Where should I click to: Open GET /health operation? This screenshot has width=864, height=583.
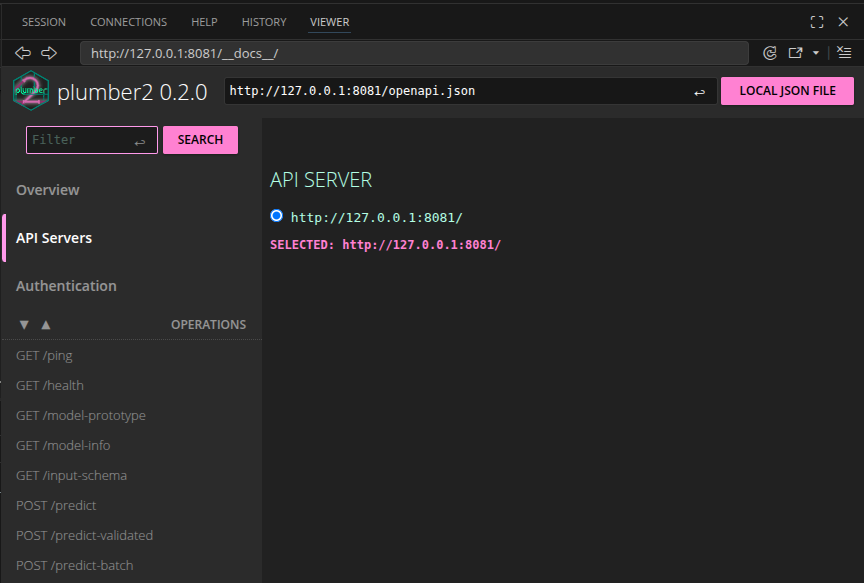[x=50, y=386]
